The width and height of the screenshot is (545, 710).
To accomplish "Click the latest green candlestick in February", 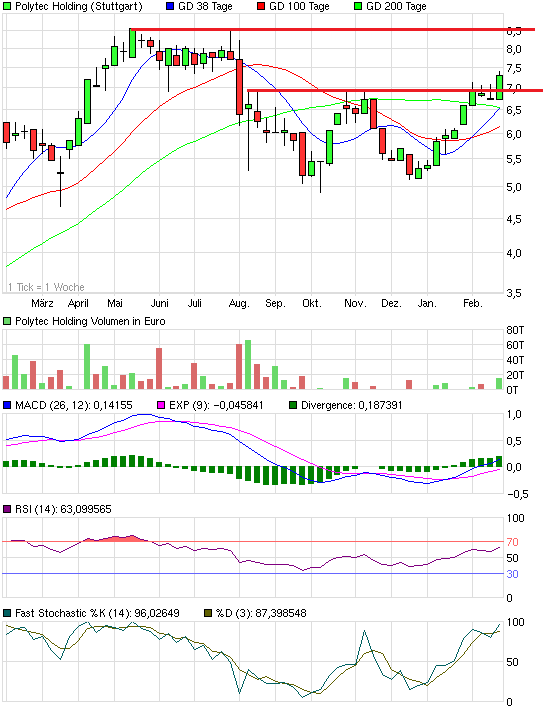I will tap(499, 87).
